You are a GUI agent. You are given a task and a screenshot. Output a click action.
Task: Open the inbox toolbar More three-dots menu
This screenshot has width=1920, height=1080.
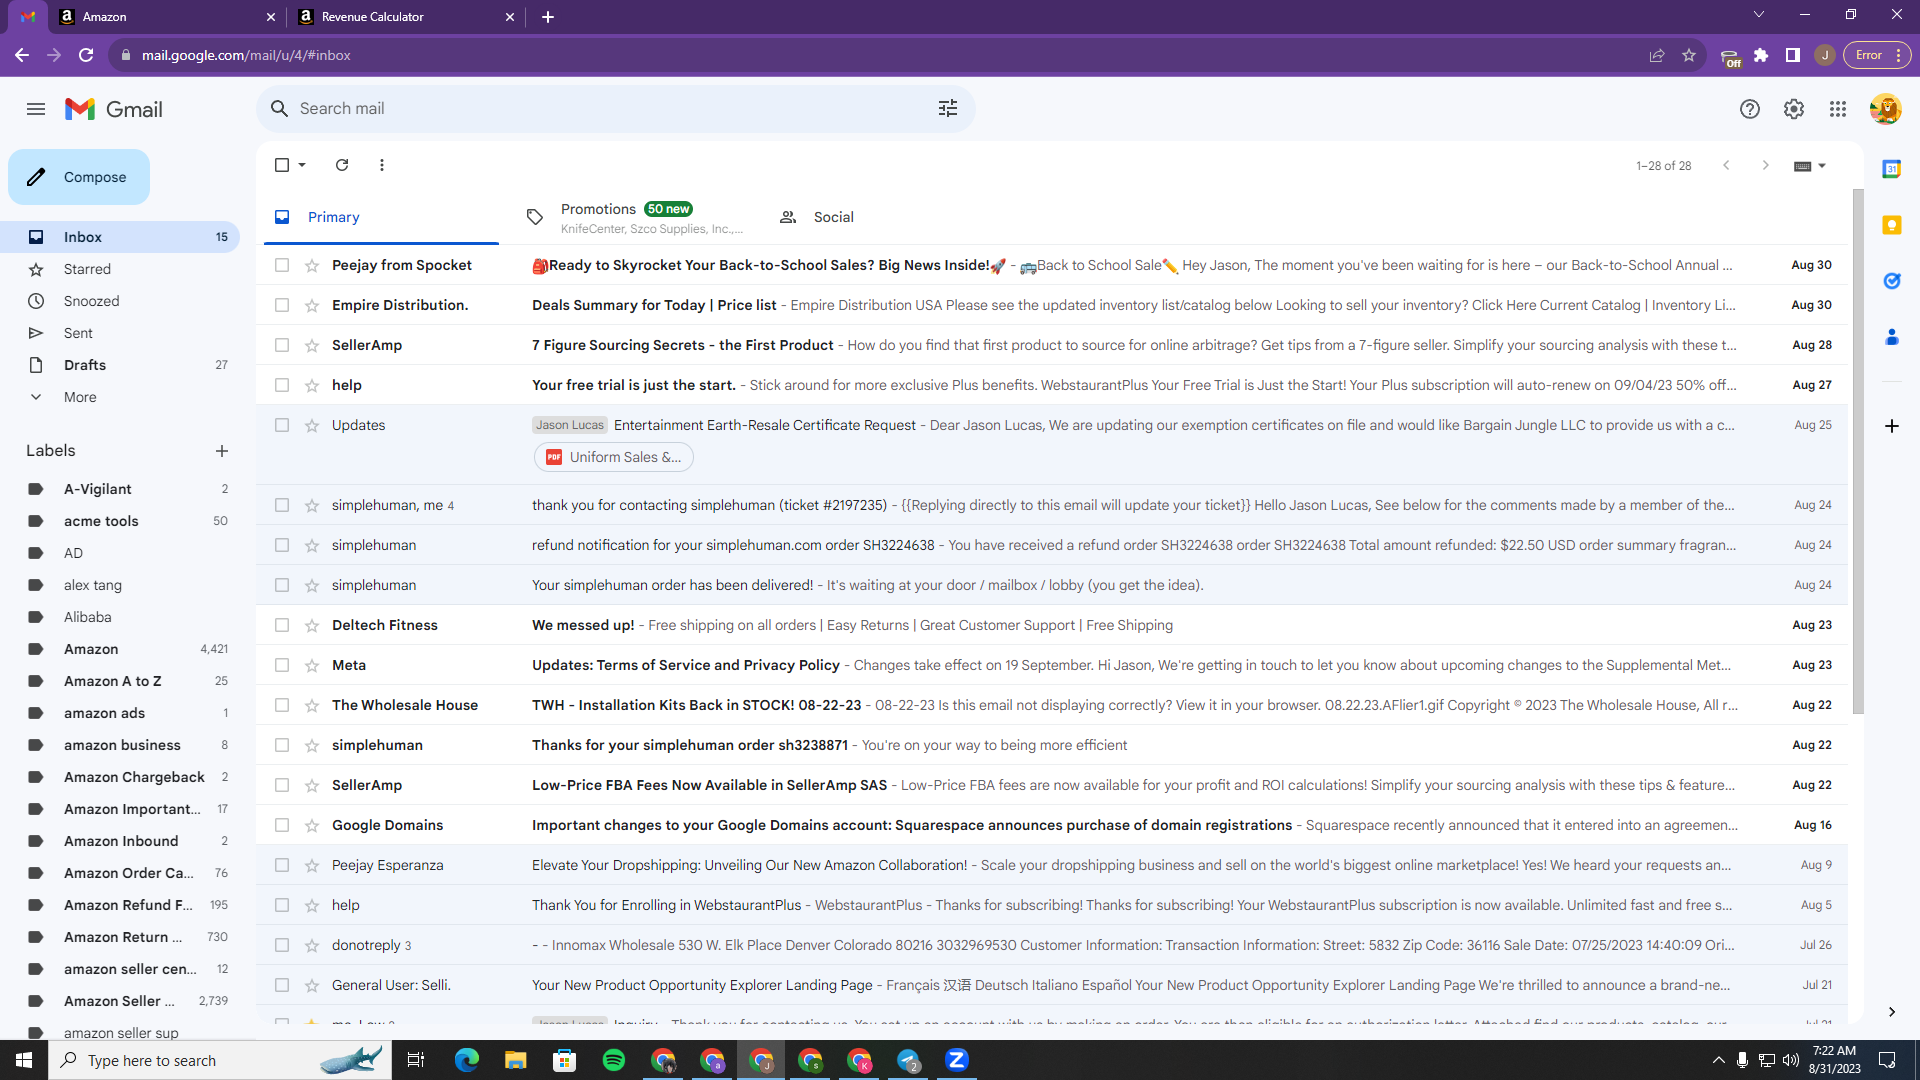pyautogui.click(x=382, y=165)
